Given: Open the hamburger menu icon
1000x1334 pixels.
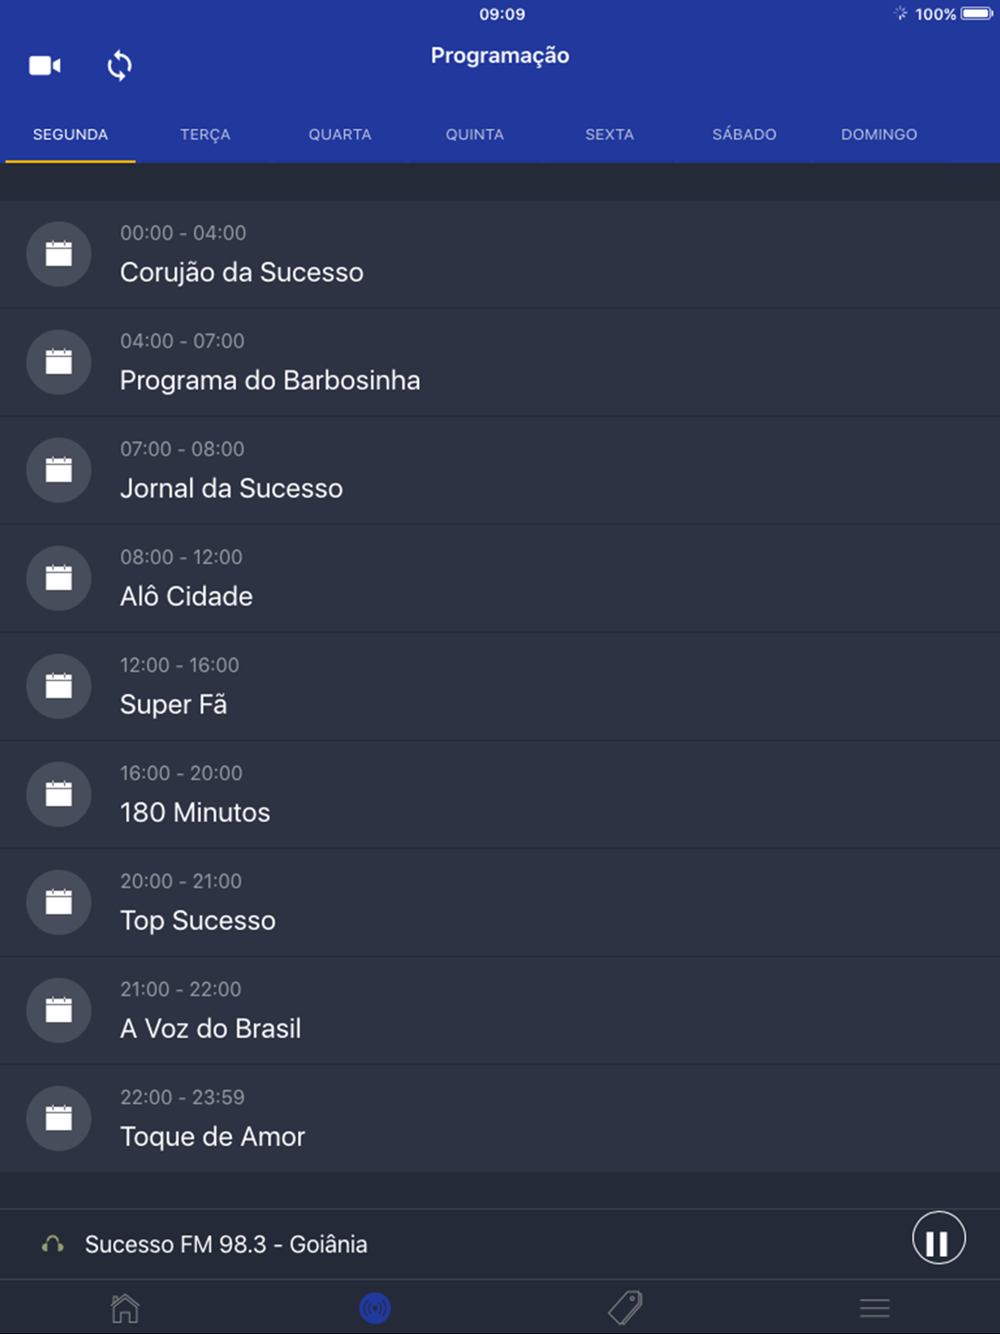Looking at the screenshot, I should [875, 1308].
